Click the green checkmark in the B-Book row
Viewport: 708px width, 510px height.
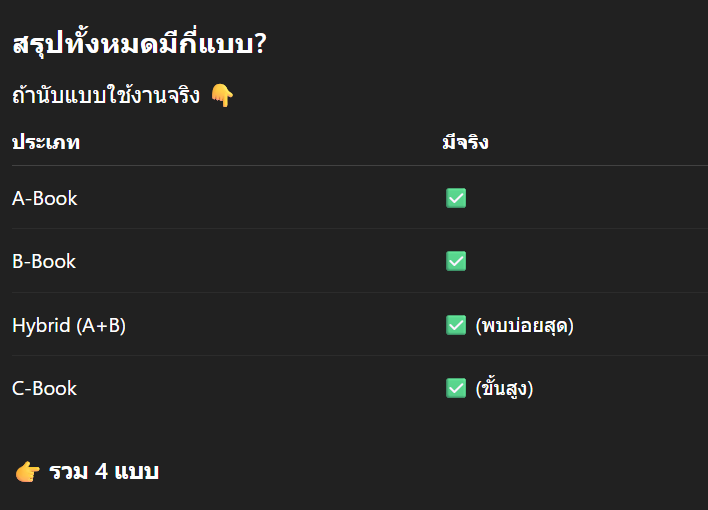click(x=456, y=261)
